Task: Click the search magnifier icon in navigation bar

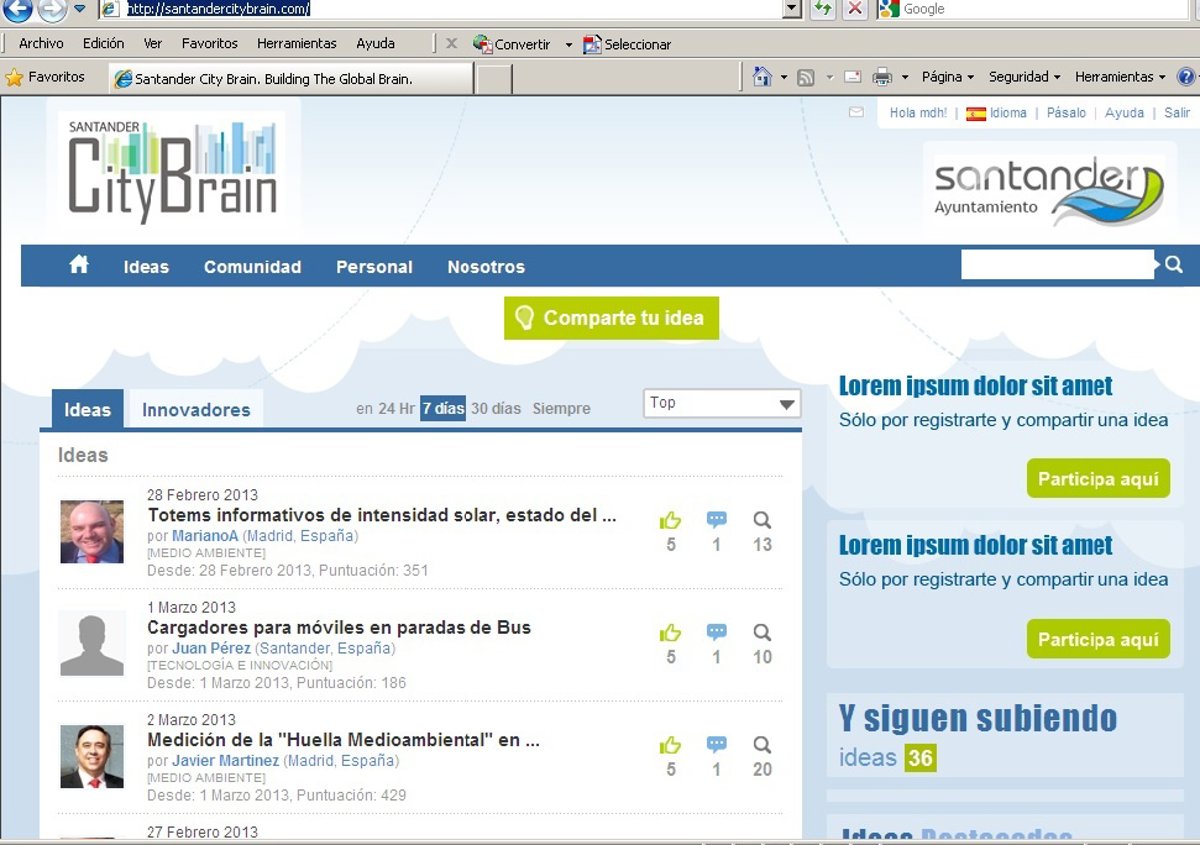Action: coord(1174,265)
